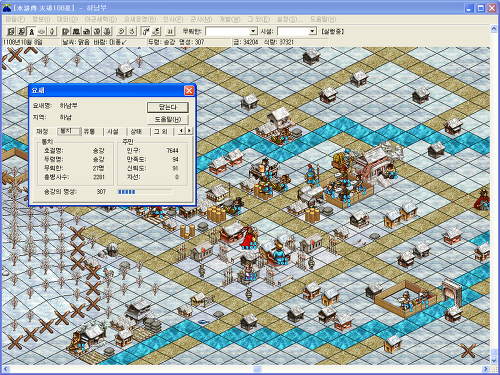Open the 무뢰한 dropdown in the toolbar
Image resolution: width=500 pixels, height=375 pixels.
tap(253, 31)
